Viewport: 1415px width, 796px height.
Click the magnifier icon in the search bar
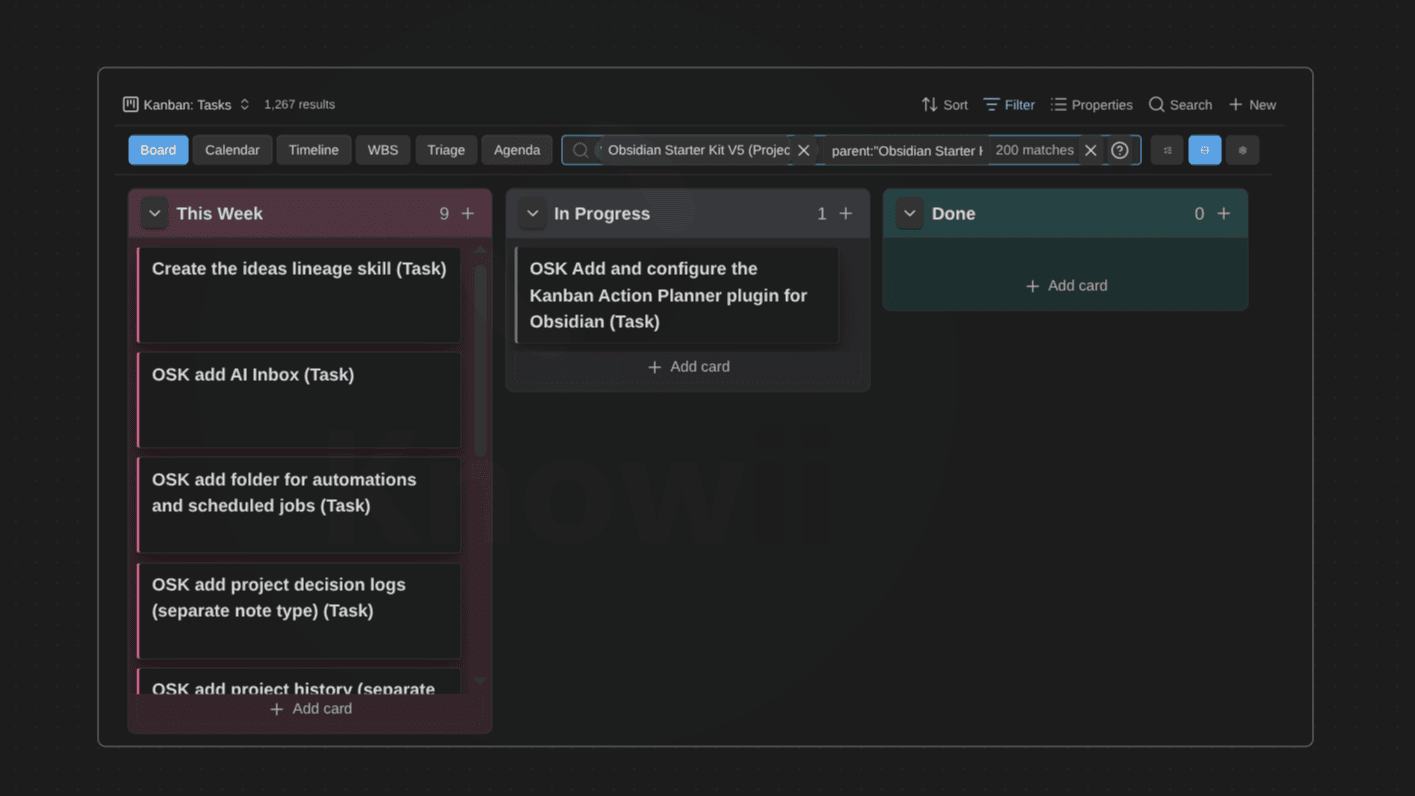tap(580, 151)
